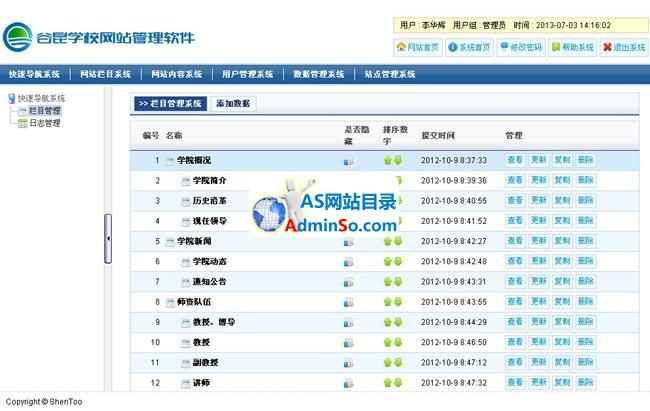Click the page icon beside 学院概况

click(x=170, y=161)
